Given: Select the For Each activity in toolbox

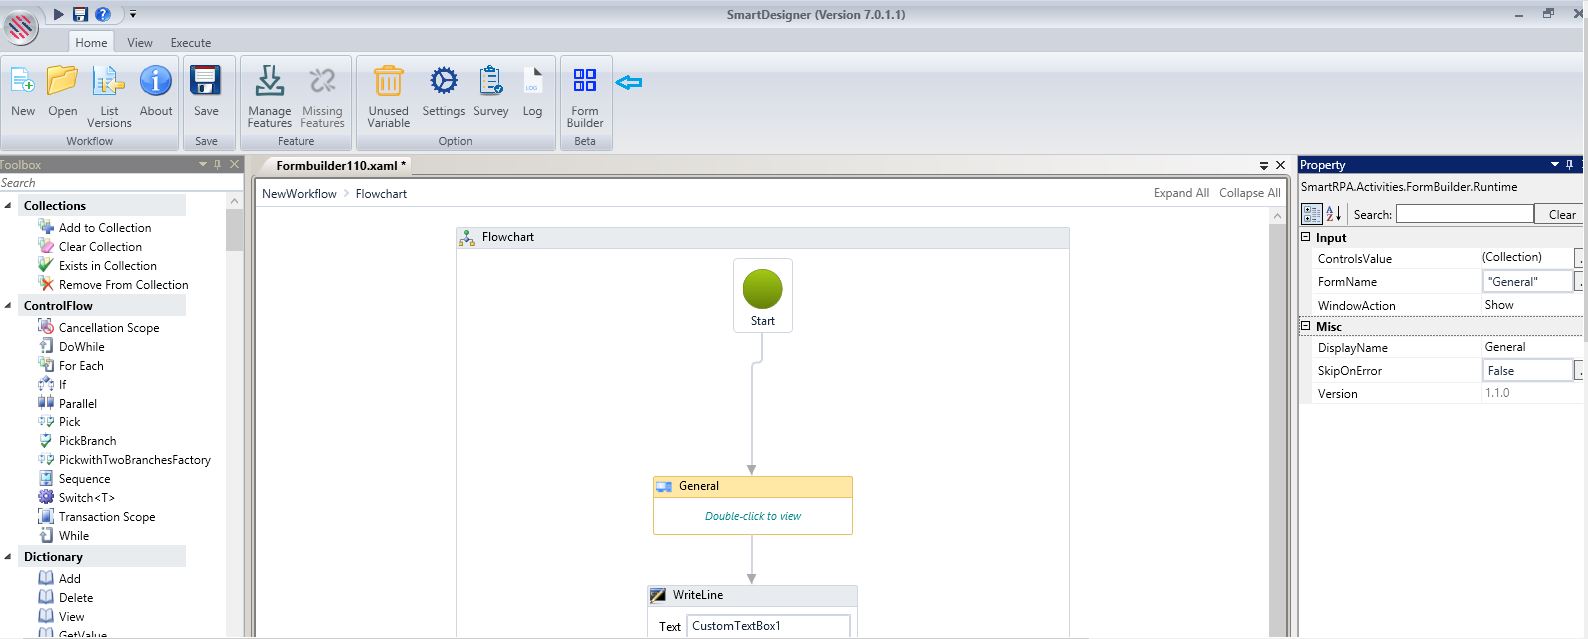Looking at the screenshot, I should (80, 366).
